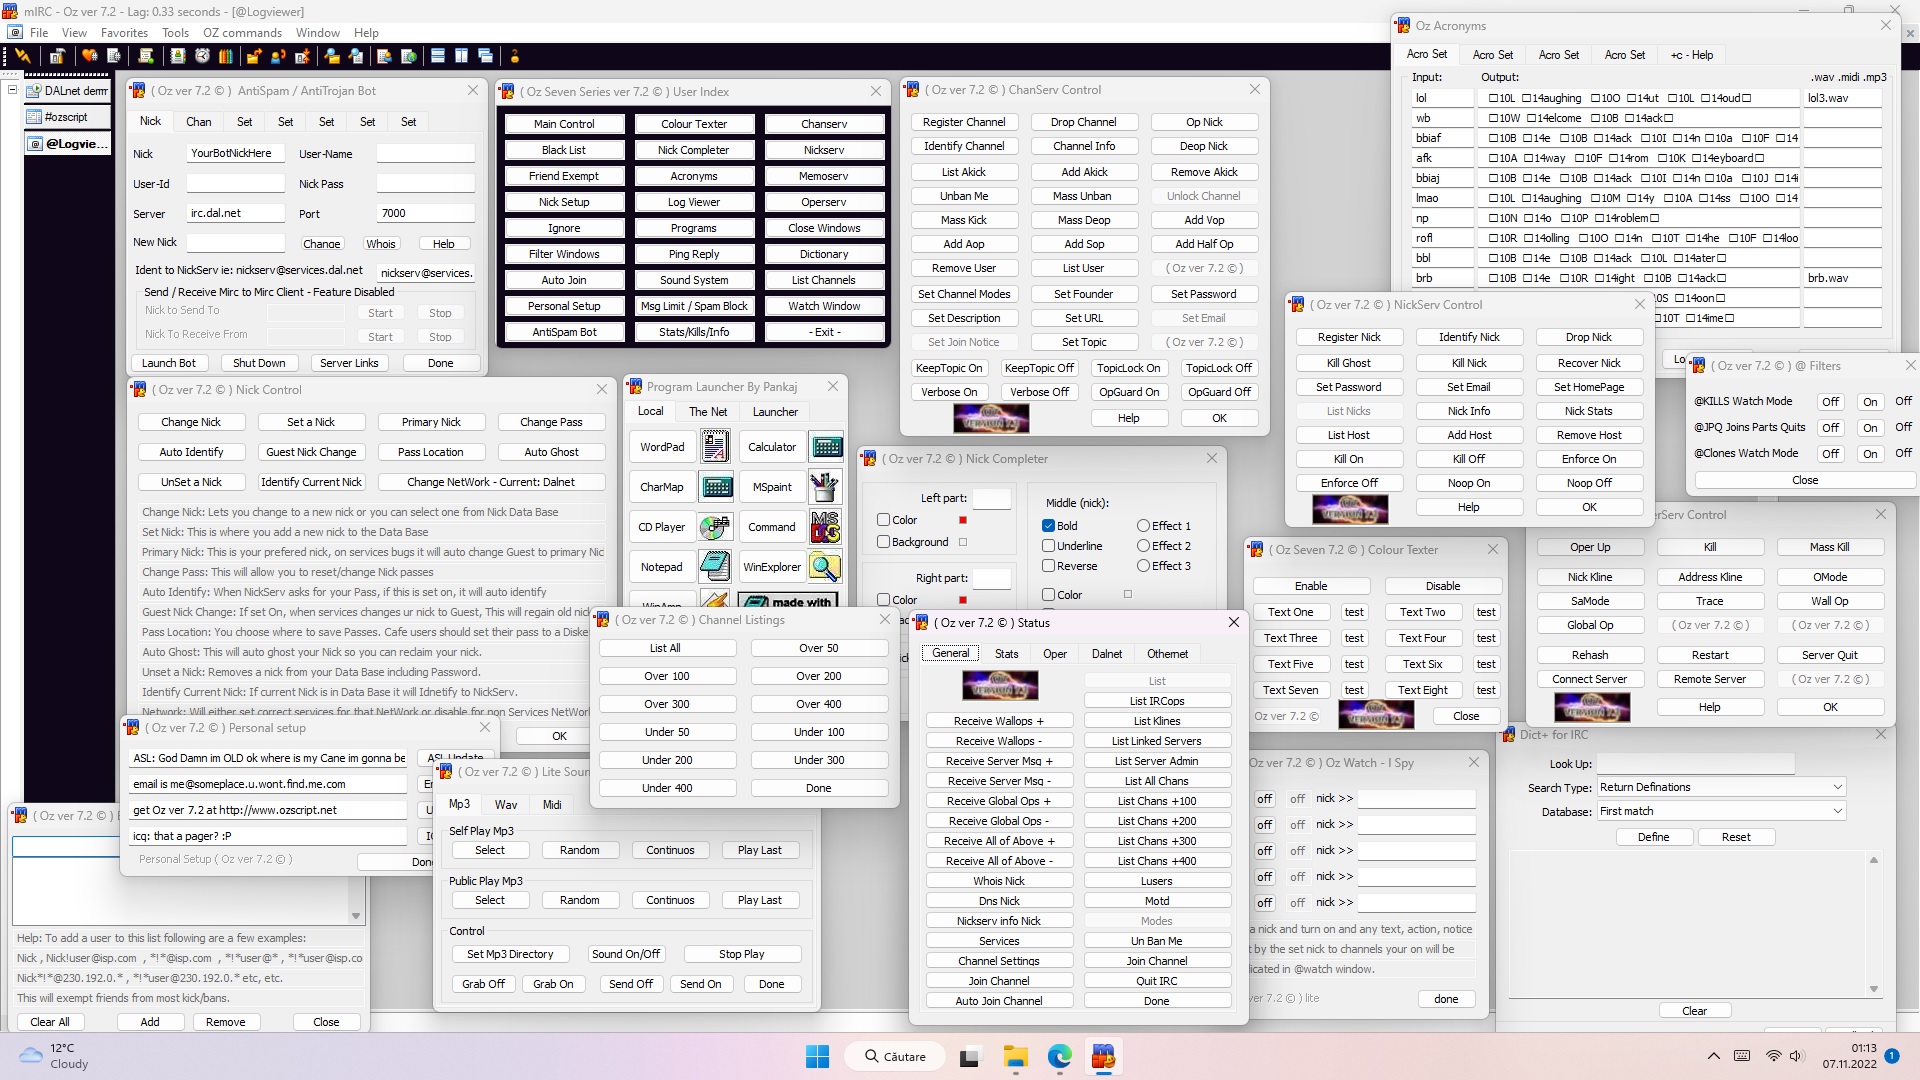
Task: Switch to The Net tab in Program Launcher
Action: pyautogui.click(x=708, y=412)
